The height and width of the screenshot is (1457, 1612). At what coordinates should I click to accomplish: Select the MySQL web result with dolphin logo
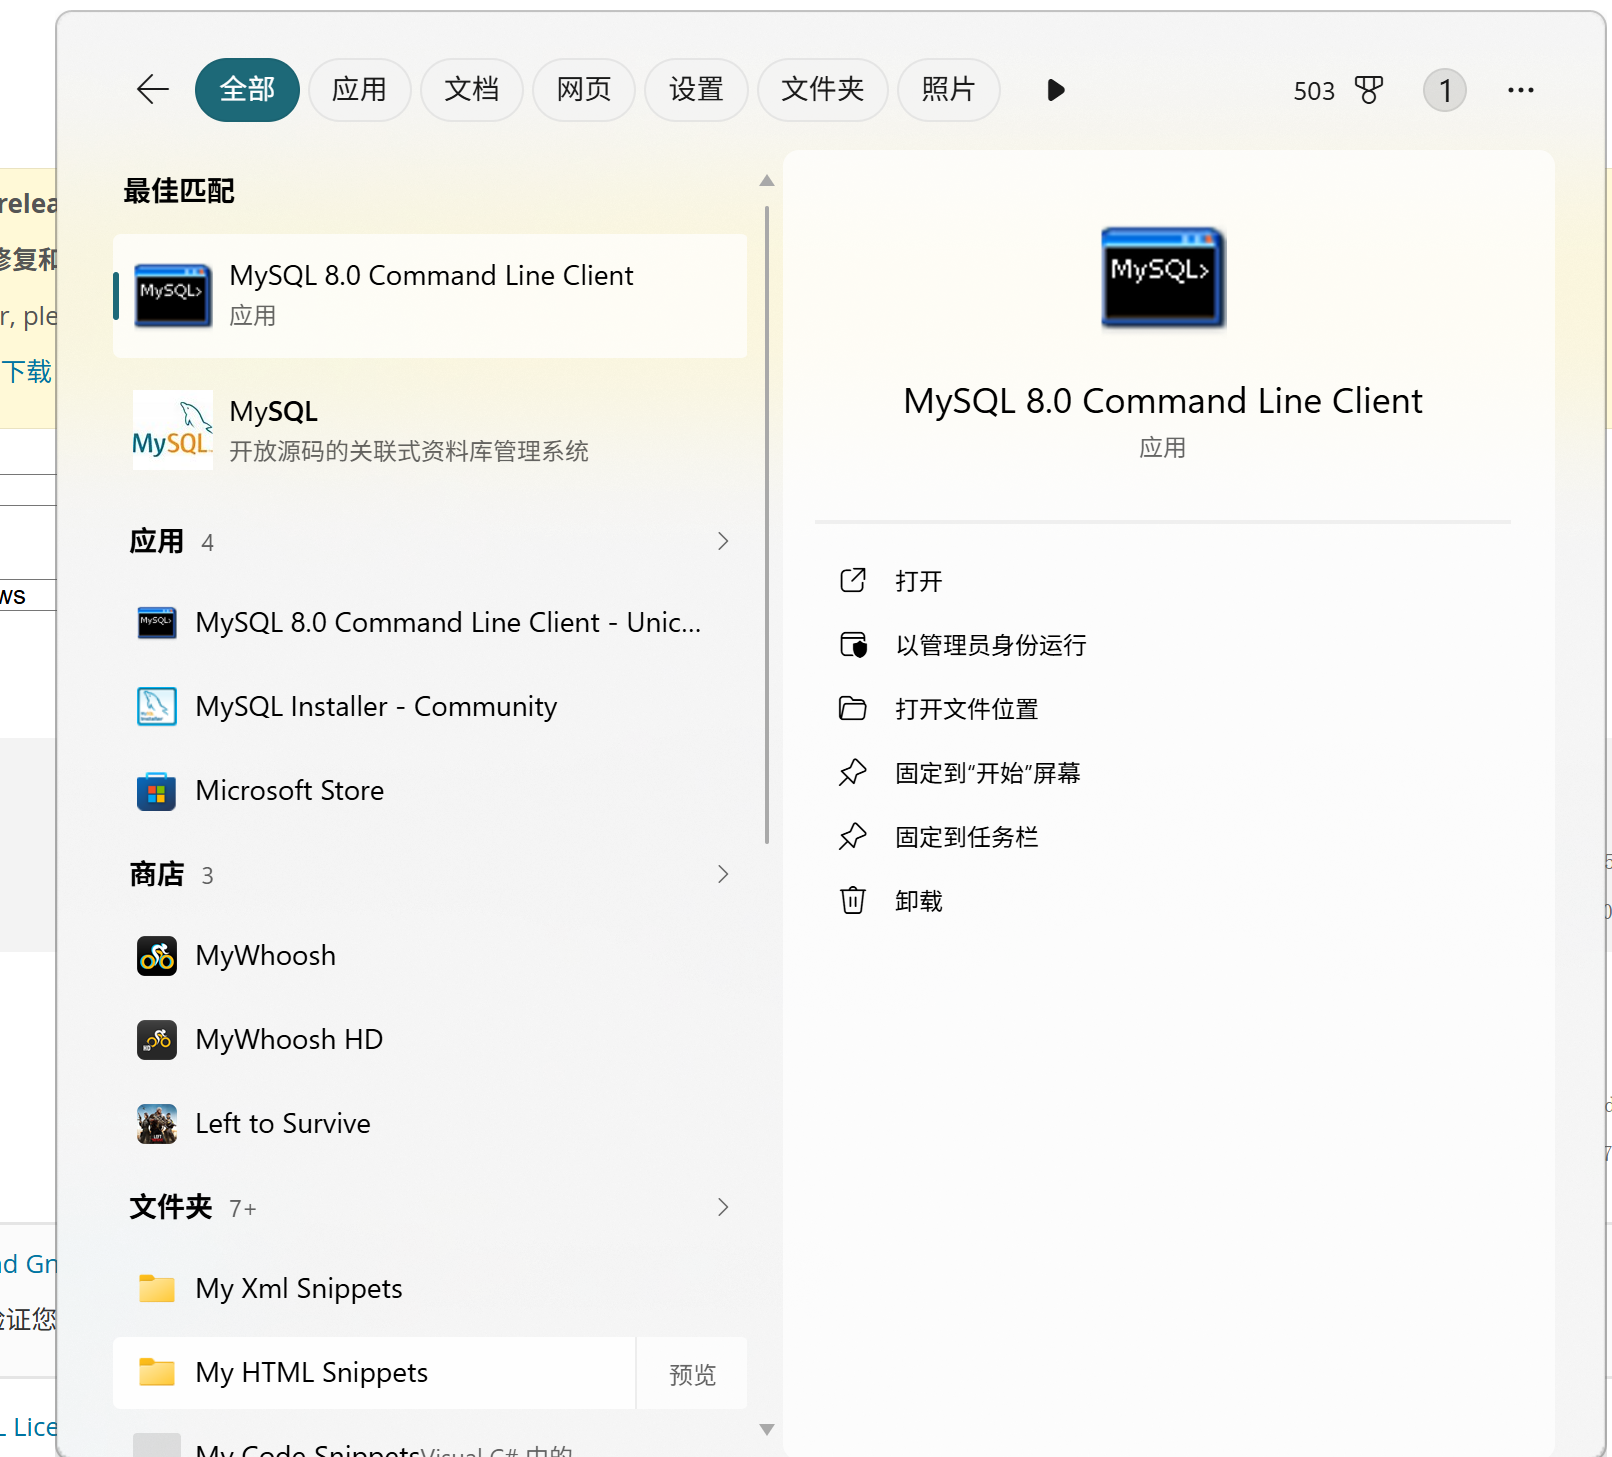click(x=430, y=430)
